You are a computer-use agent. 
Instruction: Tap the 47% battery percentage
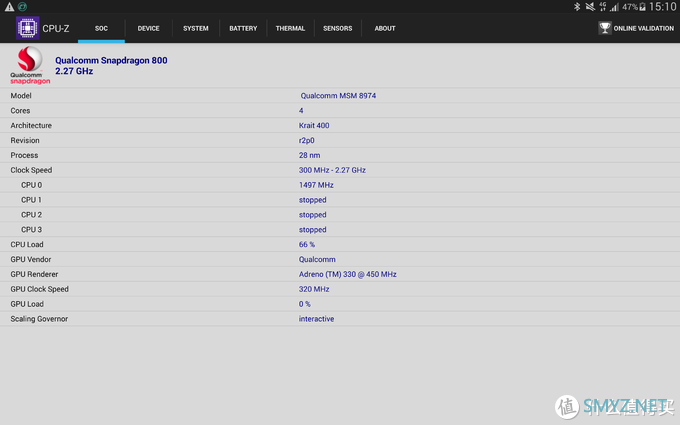click(x=630, y=7)
